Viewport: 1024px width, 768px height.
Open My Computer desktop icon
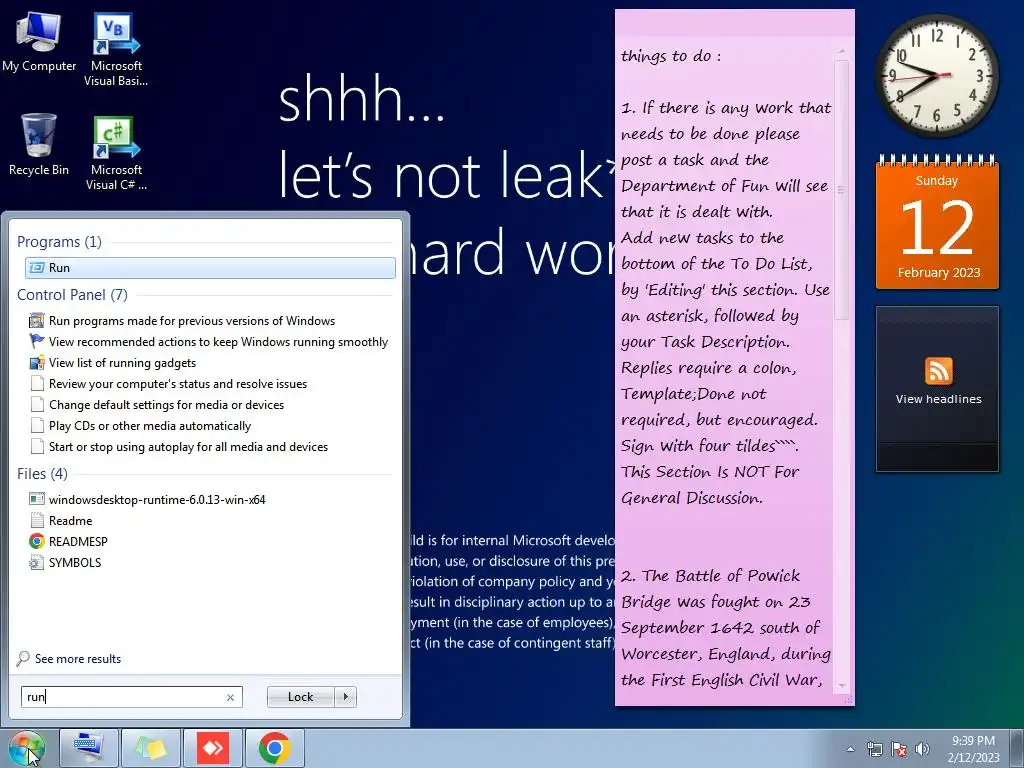pyautogui.click(x=39, y=42)
